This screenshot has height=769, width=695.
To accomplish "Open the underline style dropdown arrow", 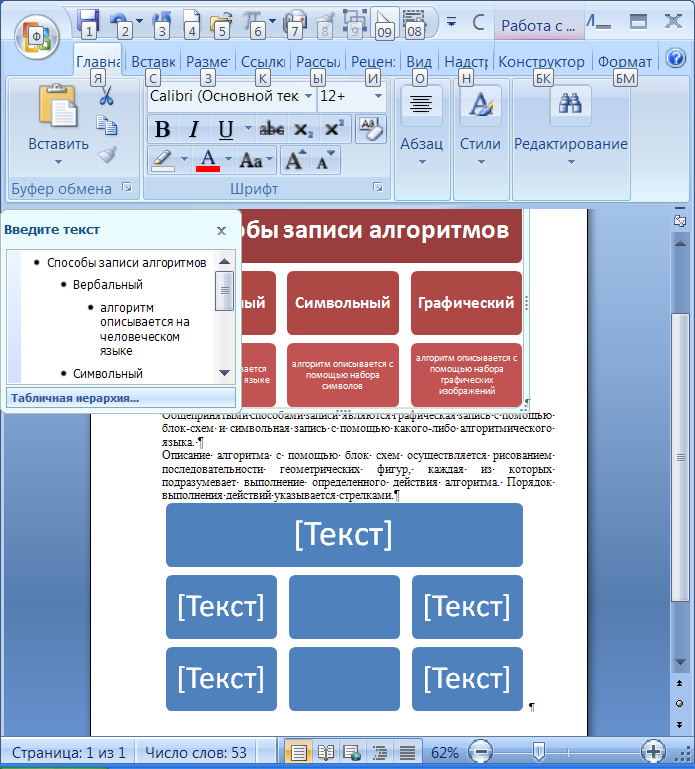I will pyautogui.click(x=248, y=128).
